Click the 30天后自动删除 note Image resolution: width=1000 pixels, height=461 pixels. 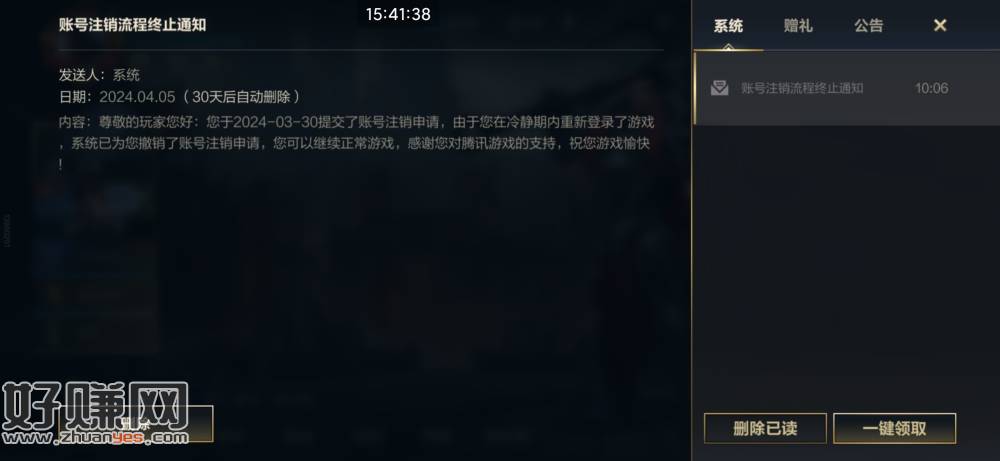241,97
